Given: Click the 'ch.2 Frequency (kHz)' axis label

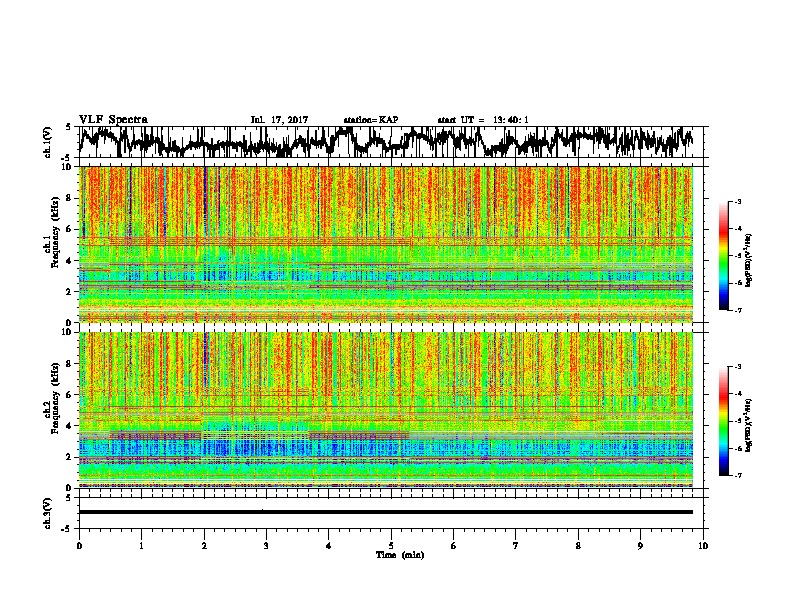Looking at the screenshot, I should pos(51,398).
